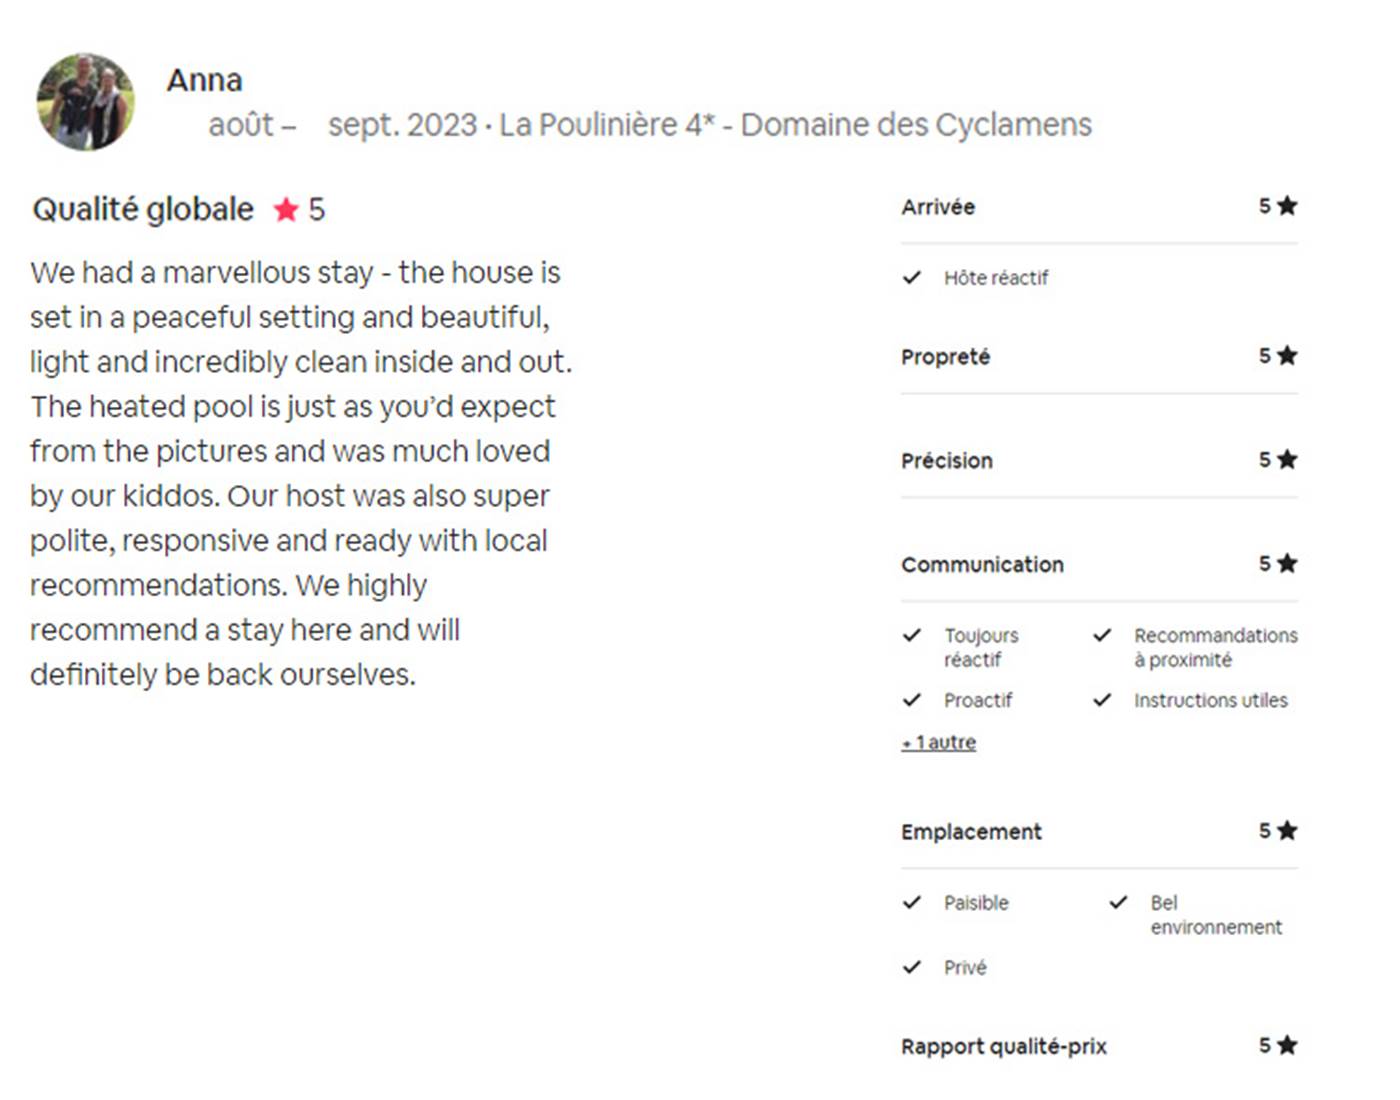Viewport: 1400px width, 1100px height.
Task: Click the checkmark next to Paisible
Action: point(911,903)
